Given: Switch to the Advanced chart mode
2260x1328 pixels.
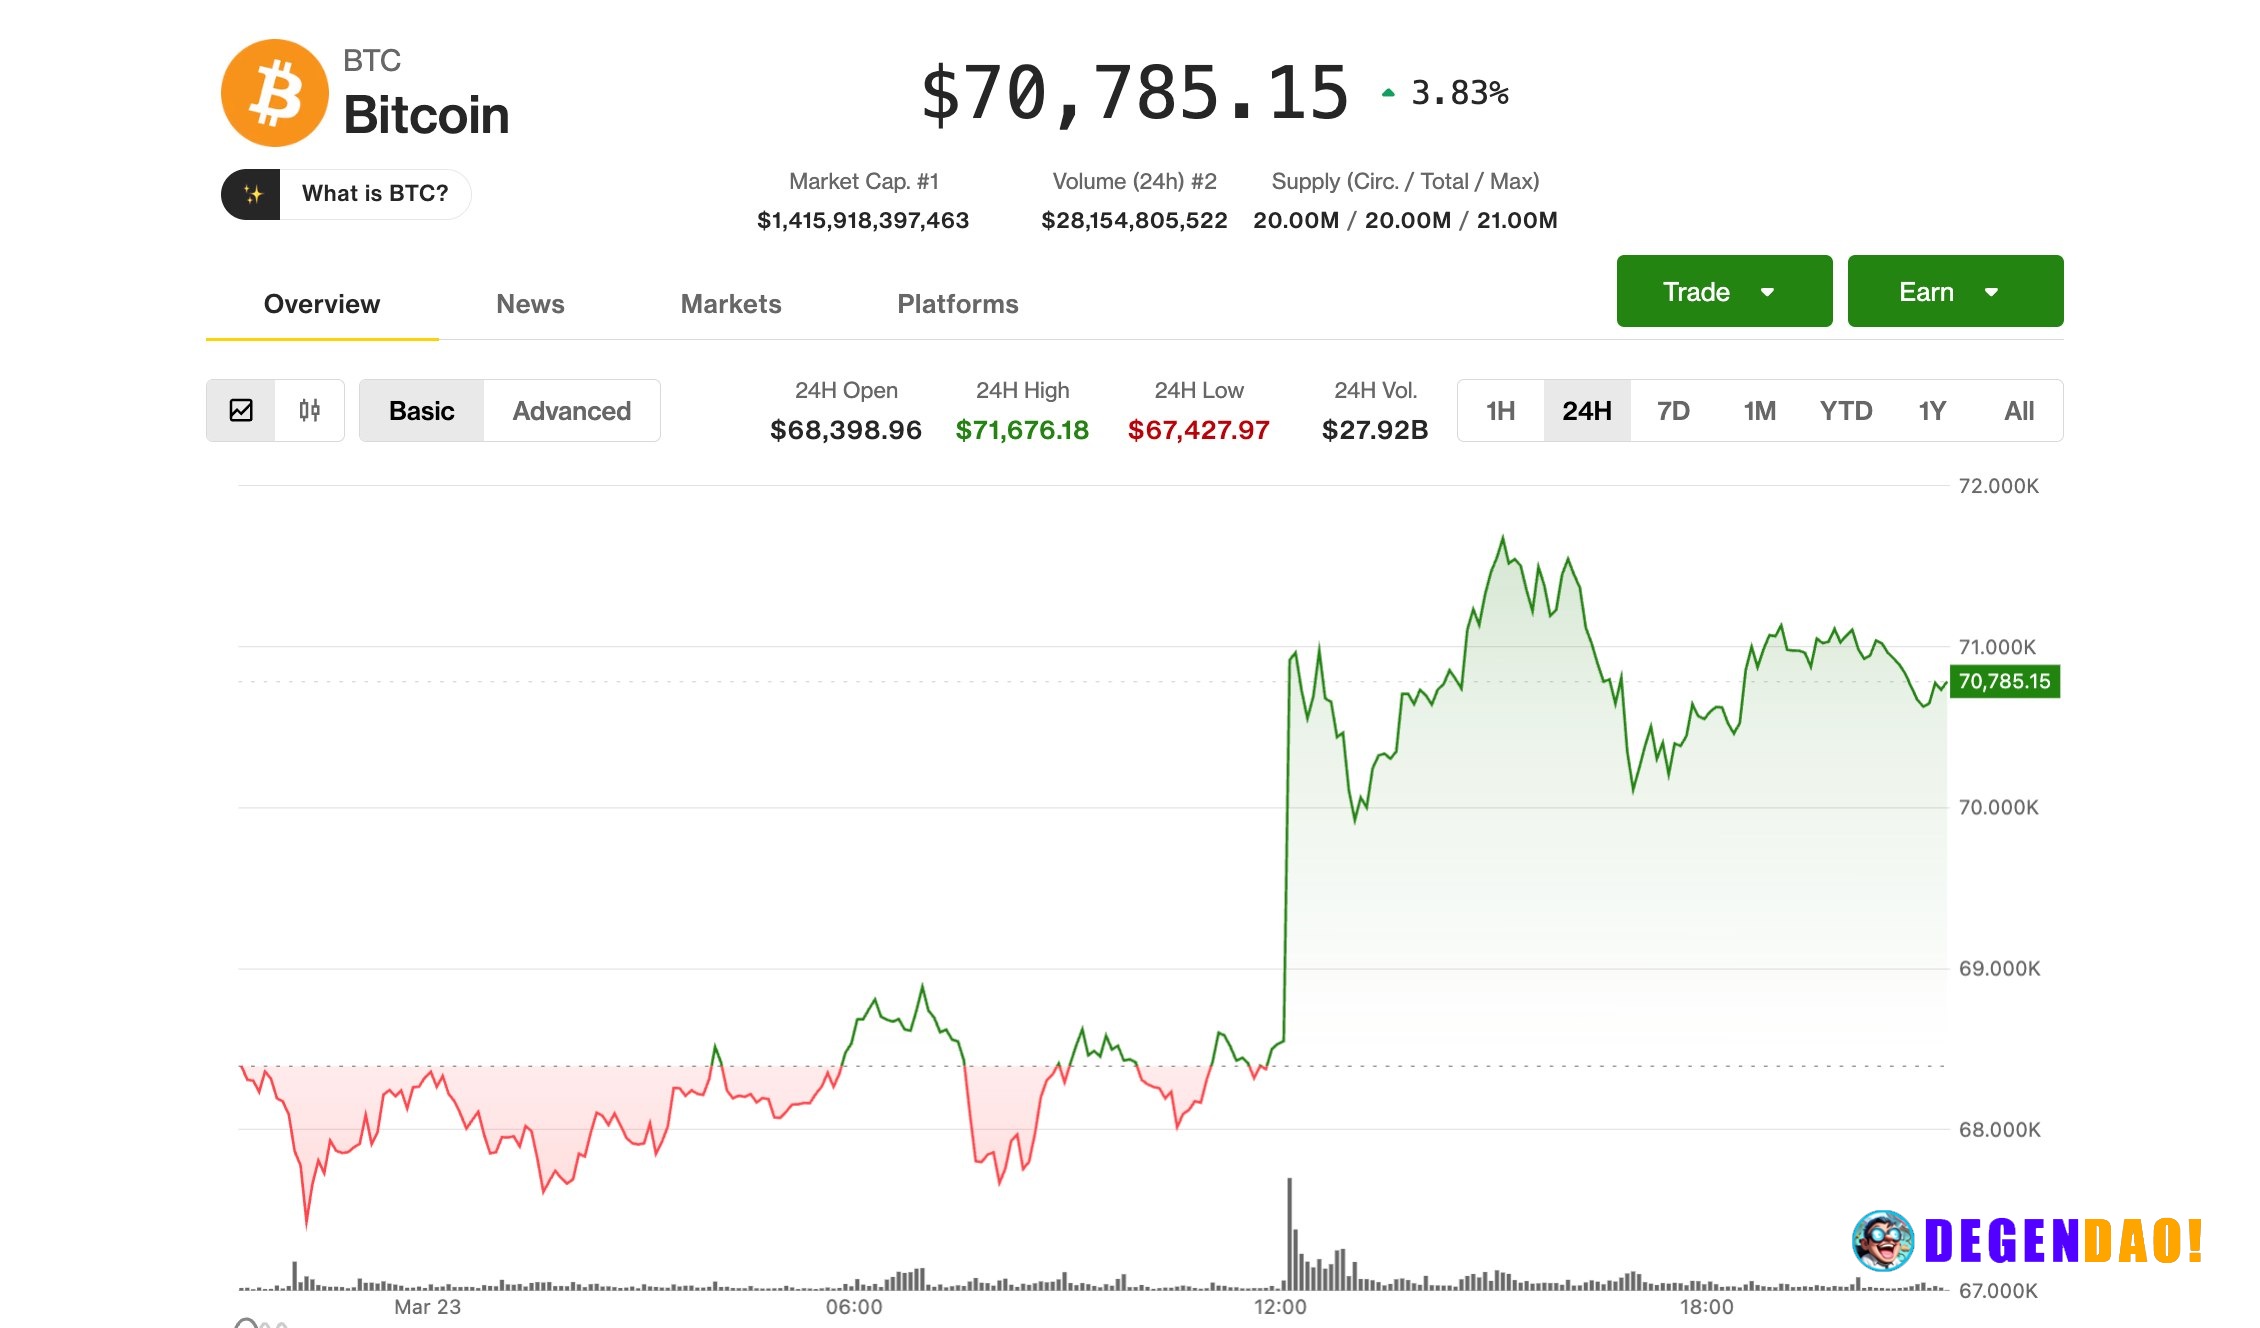Looking at the screenshot, I should 571,410.
